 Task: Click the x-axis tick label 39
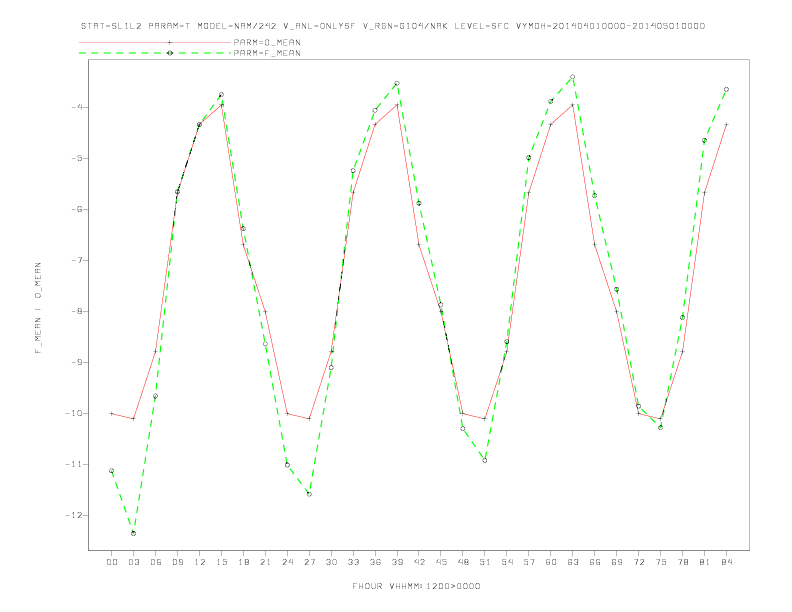(x=397, y=562)
